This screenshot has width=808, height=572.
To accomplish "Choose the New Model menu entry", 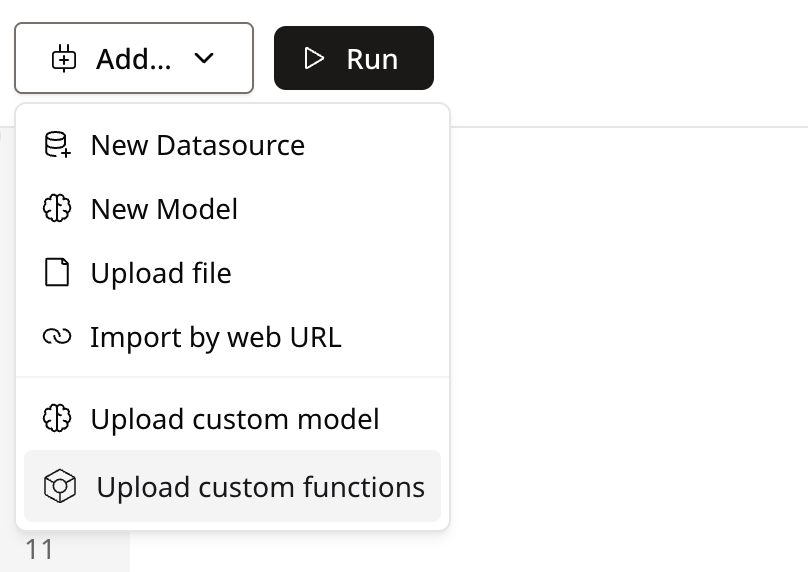I will click(x=232, y=209).
